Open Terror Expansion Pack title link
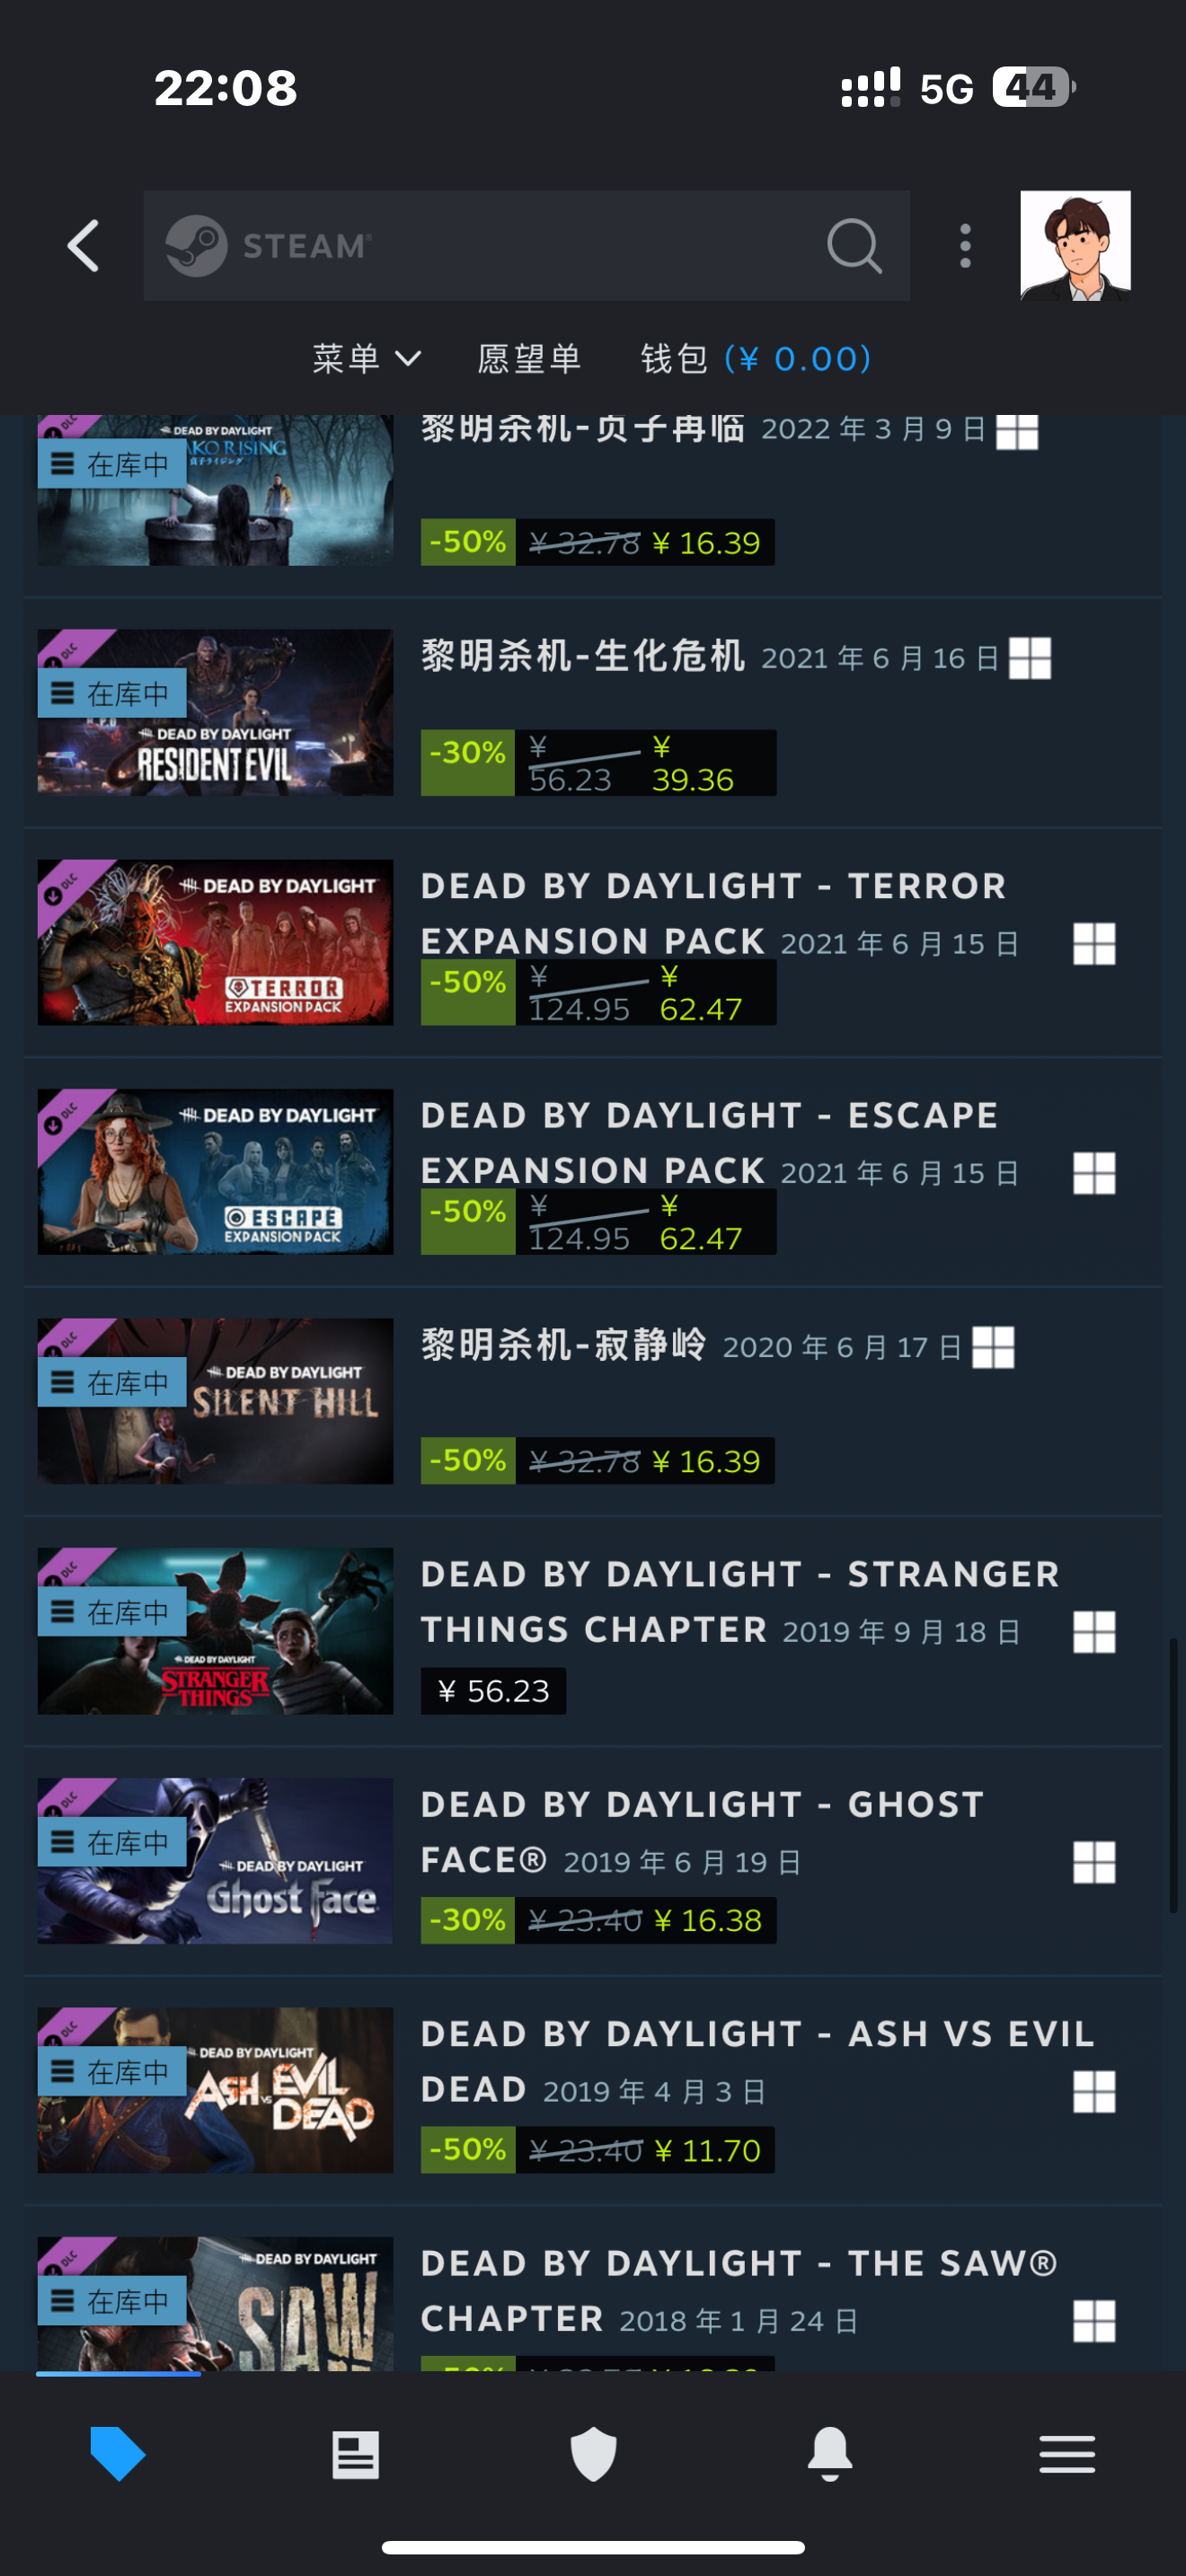 tap(714, 913)
